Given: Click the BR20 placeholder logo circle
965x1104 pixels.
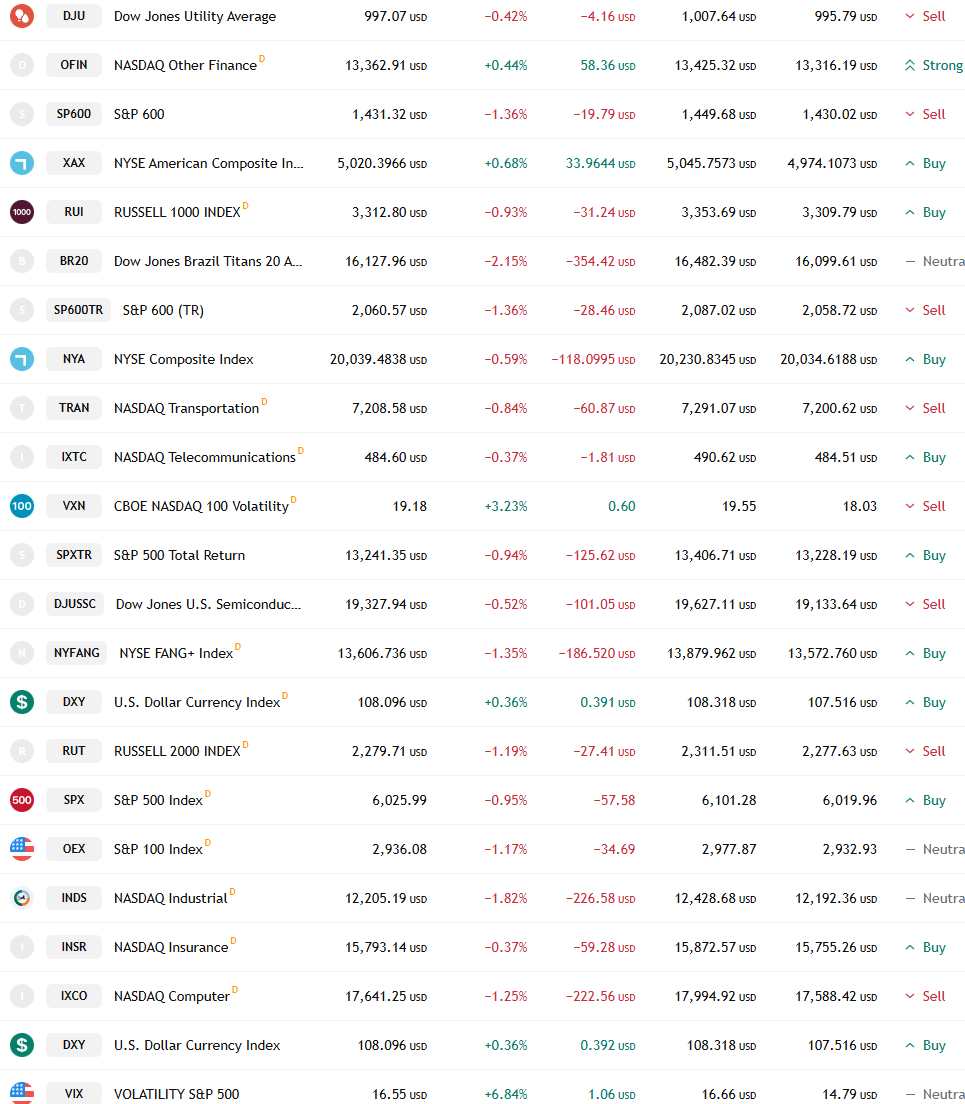Looking at the screenshot, I should [x=22, y=261].
